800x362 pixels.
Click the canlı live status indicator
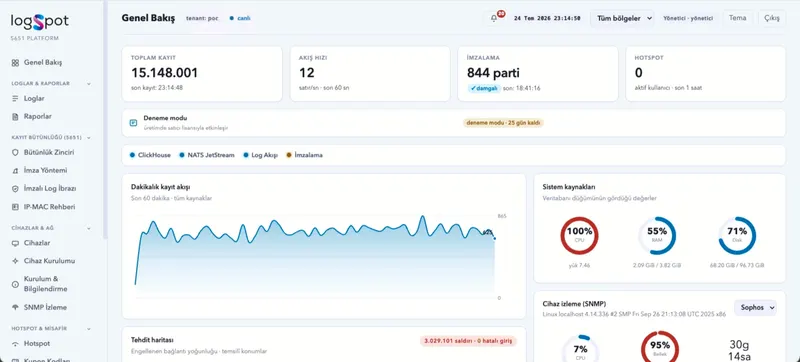(240, 18)
